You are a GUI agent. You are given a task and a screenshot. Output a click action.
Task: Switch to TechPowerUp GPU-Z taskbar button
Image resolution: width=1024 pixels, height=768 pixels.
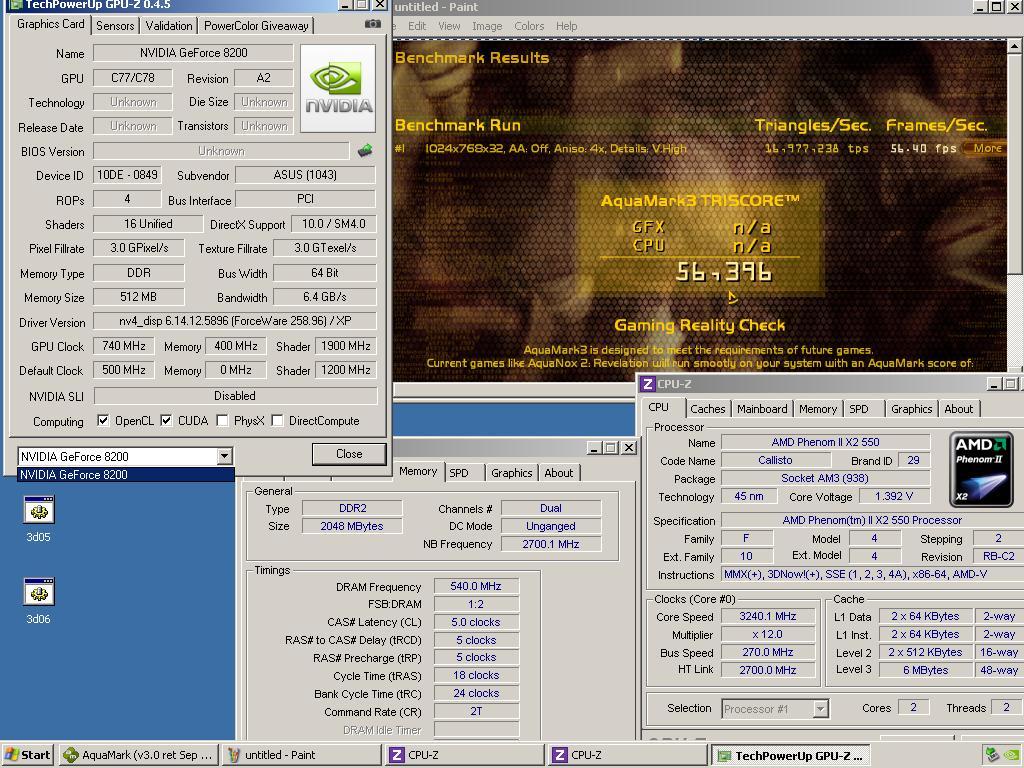(791, 755)
